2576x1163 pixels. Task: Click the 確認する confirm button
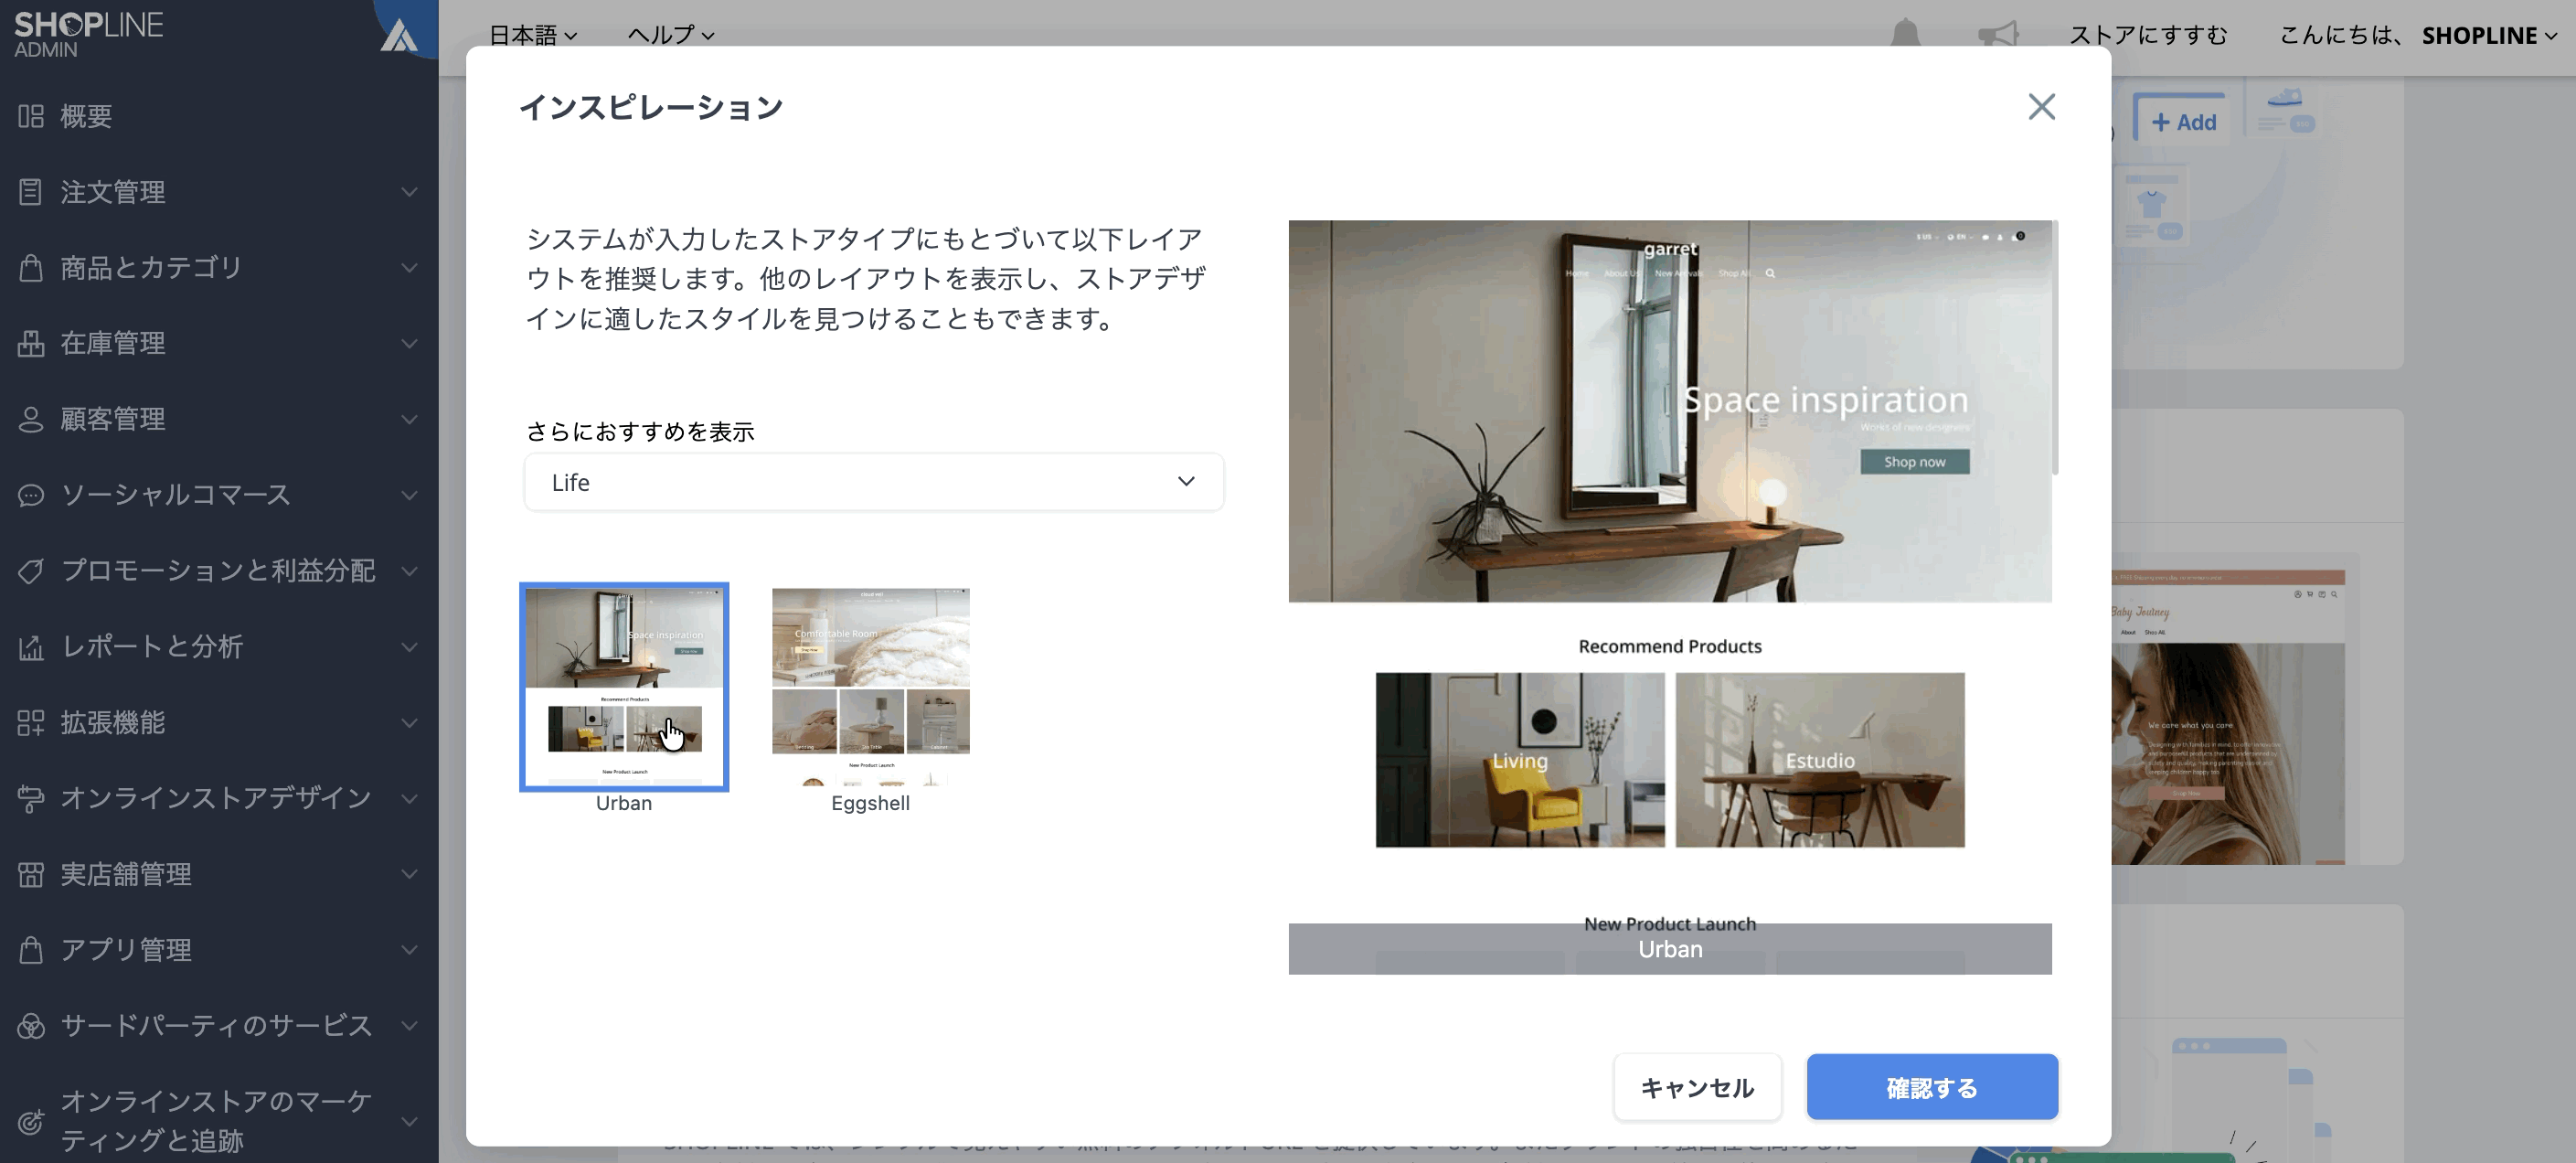pos(1931,1087)
